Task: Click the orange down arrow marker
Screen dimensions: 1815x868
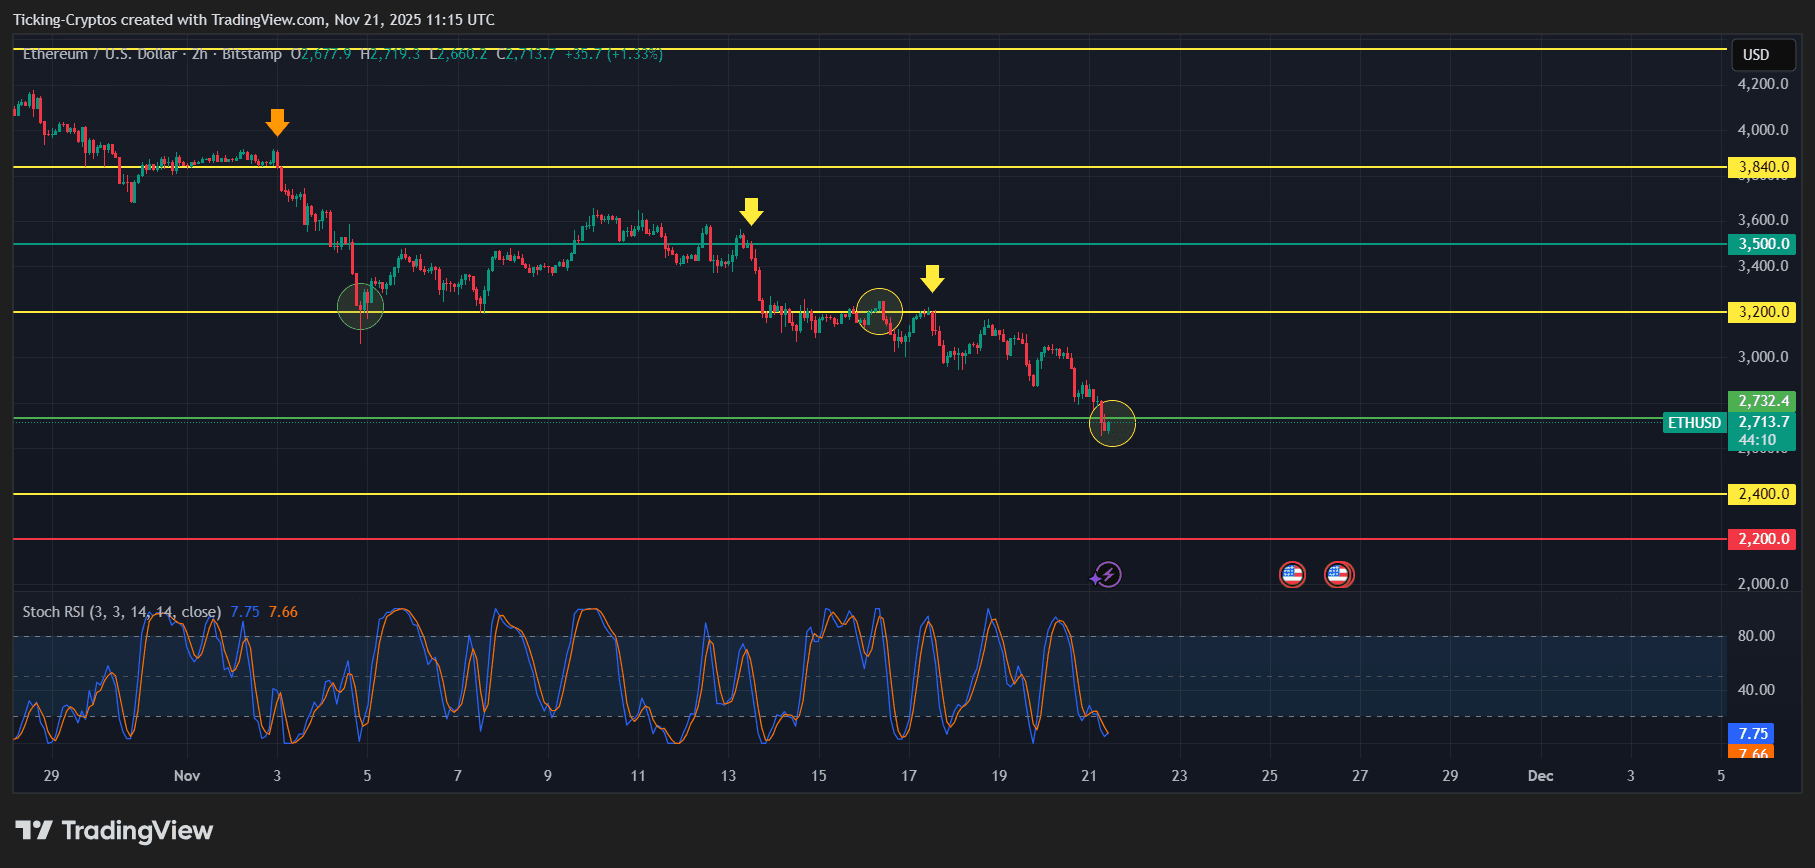Action: 277,122
